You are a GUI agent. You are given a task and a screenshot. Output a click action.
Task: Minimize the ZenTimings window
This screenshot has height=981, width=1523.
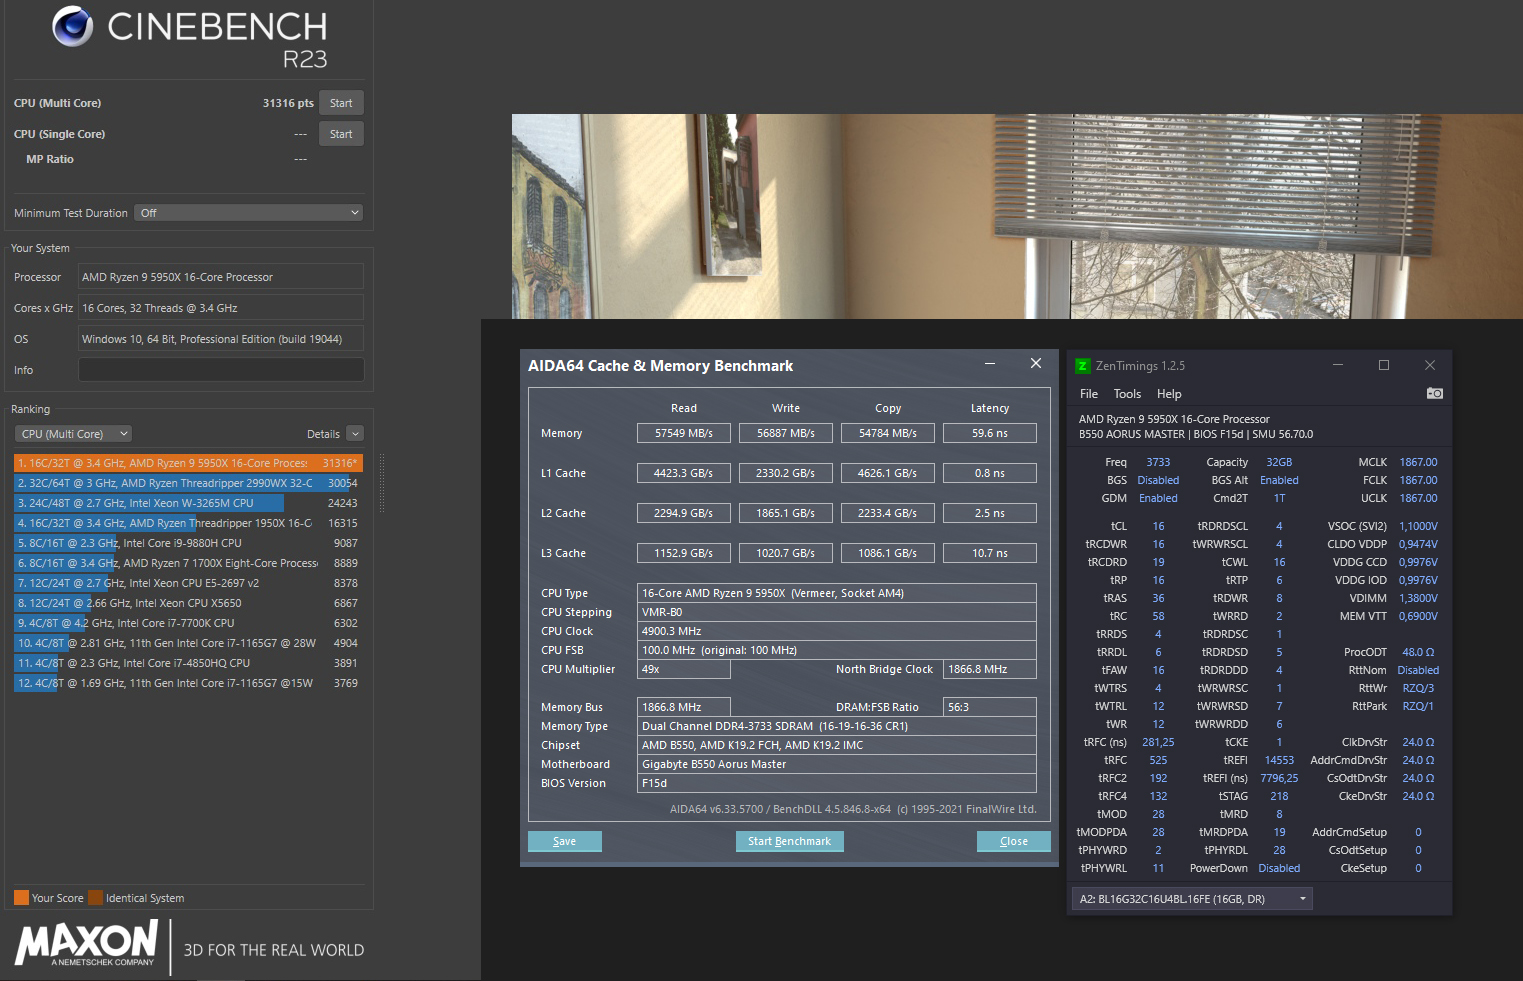point(1338,365)
